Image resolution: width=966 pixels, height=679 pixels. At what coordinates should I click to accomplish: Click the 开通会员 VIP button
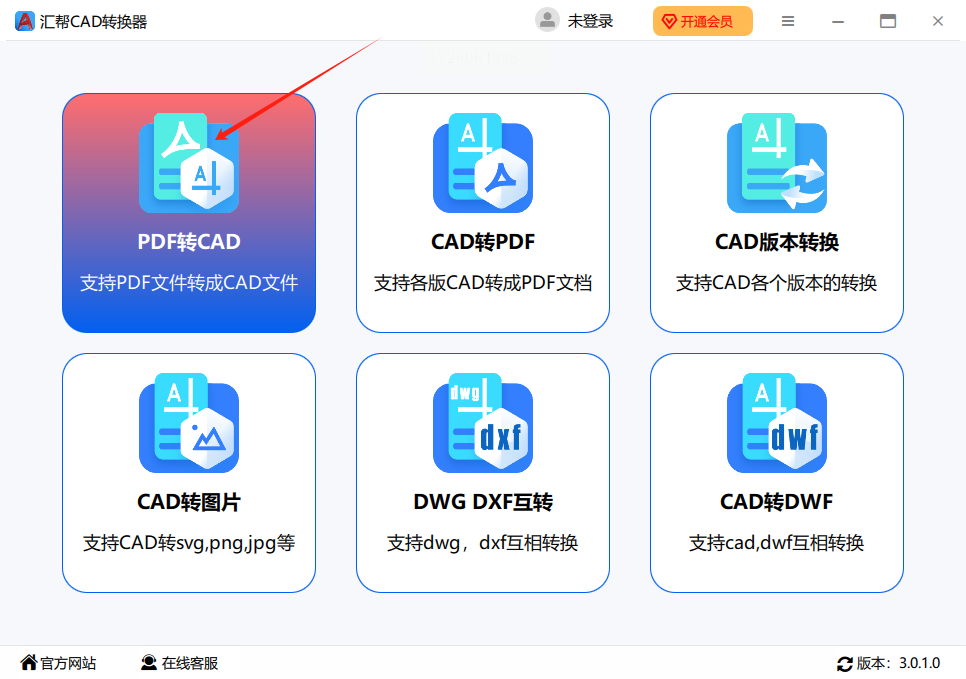[x=702, y=22]
